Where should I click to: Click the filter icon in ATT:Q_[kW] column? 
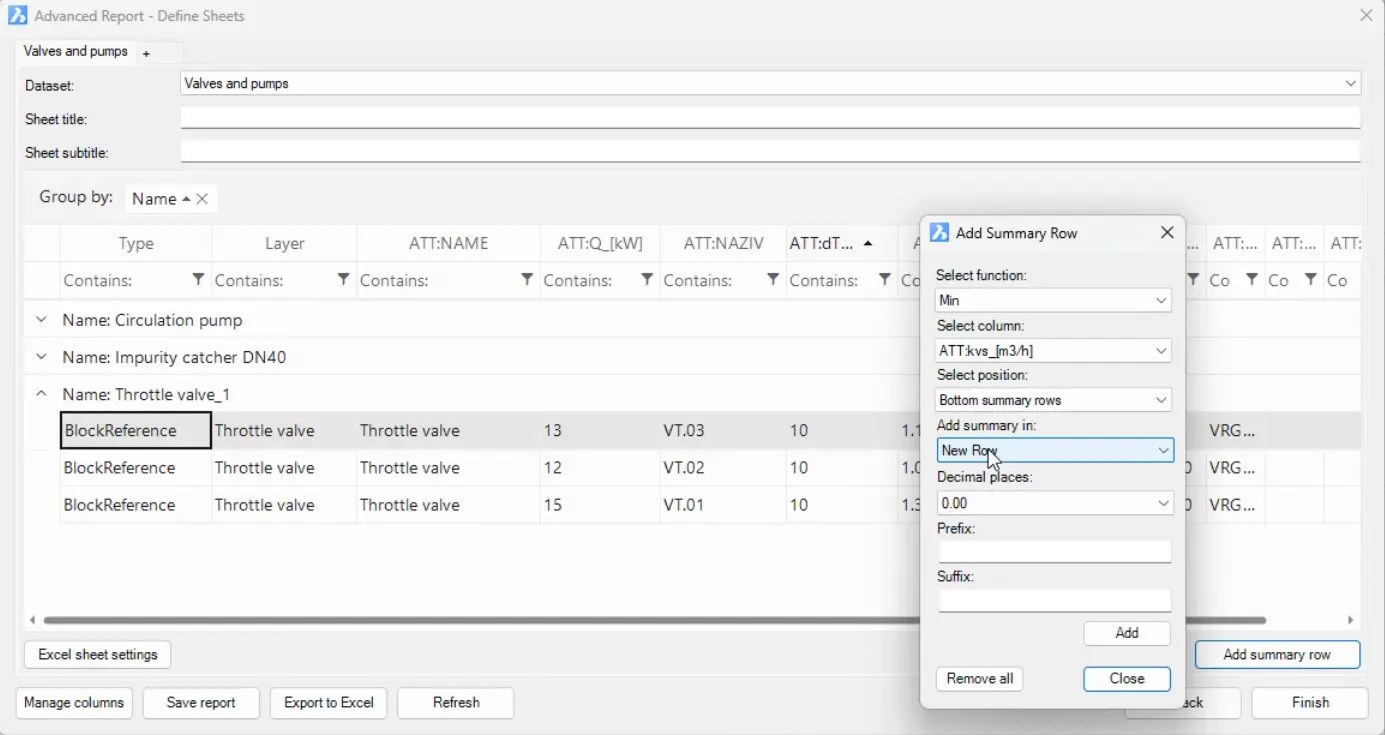coord(647,280)
